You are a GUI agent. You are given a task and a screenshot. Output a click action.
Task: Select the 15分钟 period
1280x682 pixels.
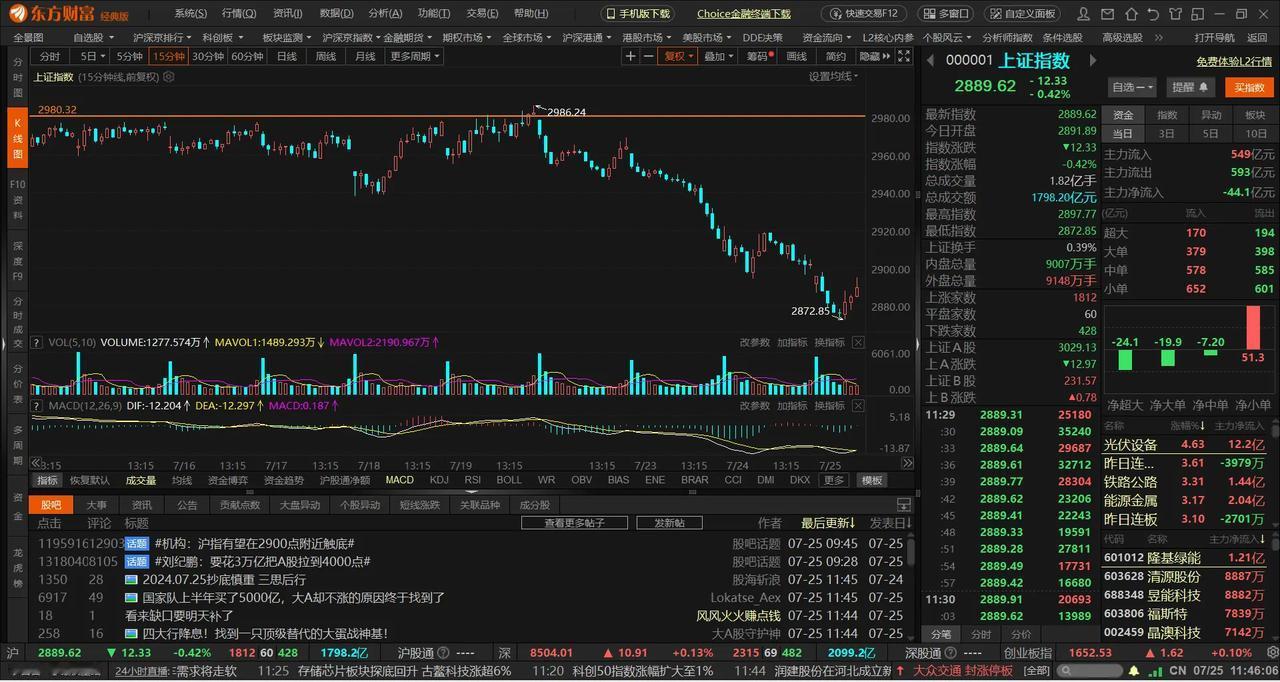click(168, 56)
